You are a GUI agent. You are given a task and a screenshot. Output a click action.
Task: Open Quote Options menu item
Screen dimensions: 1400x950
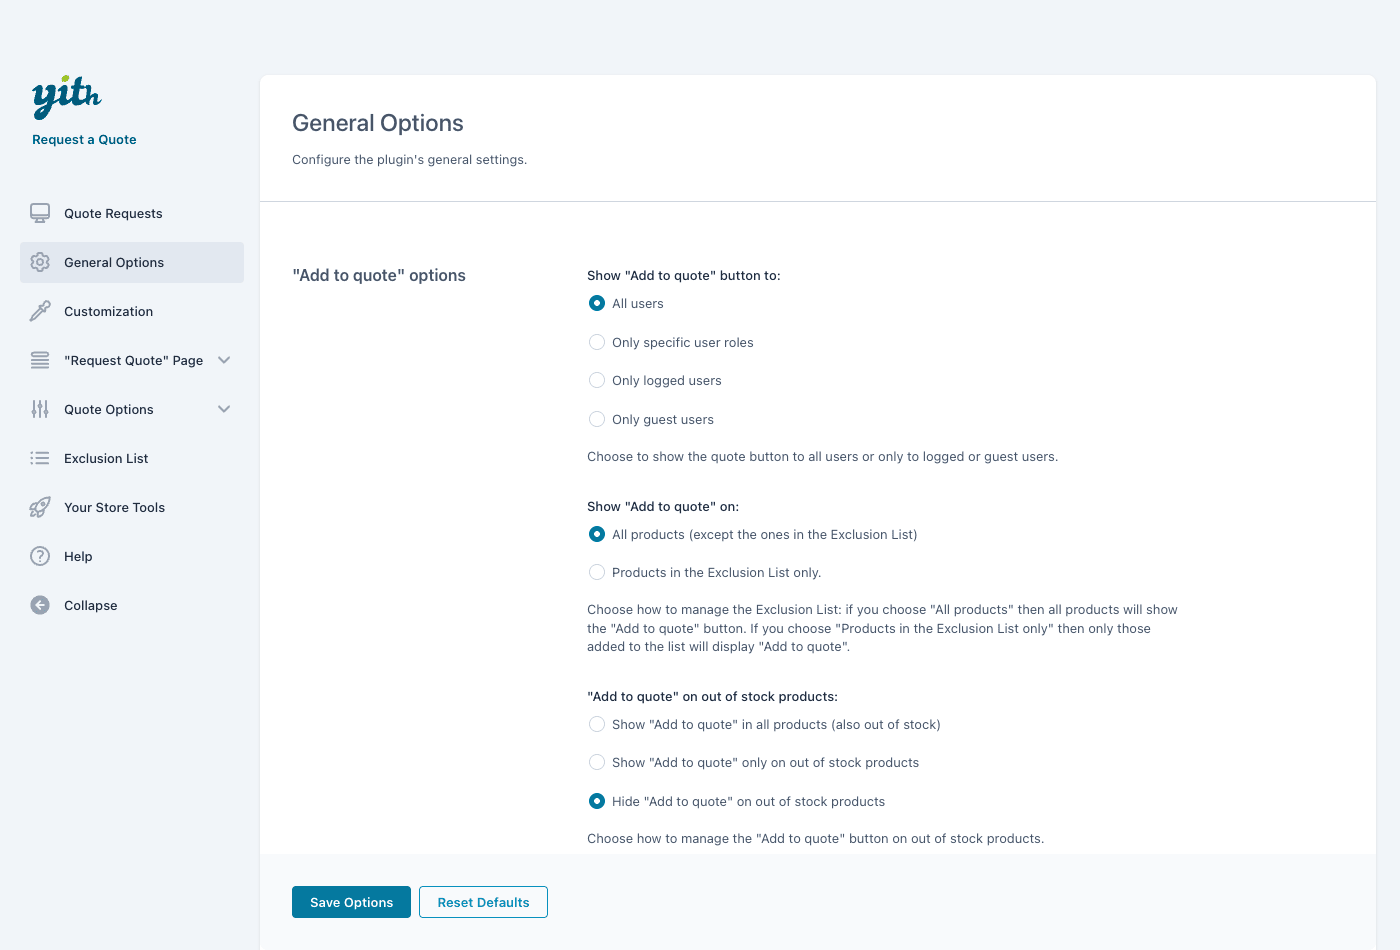[x=132, y=409]
